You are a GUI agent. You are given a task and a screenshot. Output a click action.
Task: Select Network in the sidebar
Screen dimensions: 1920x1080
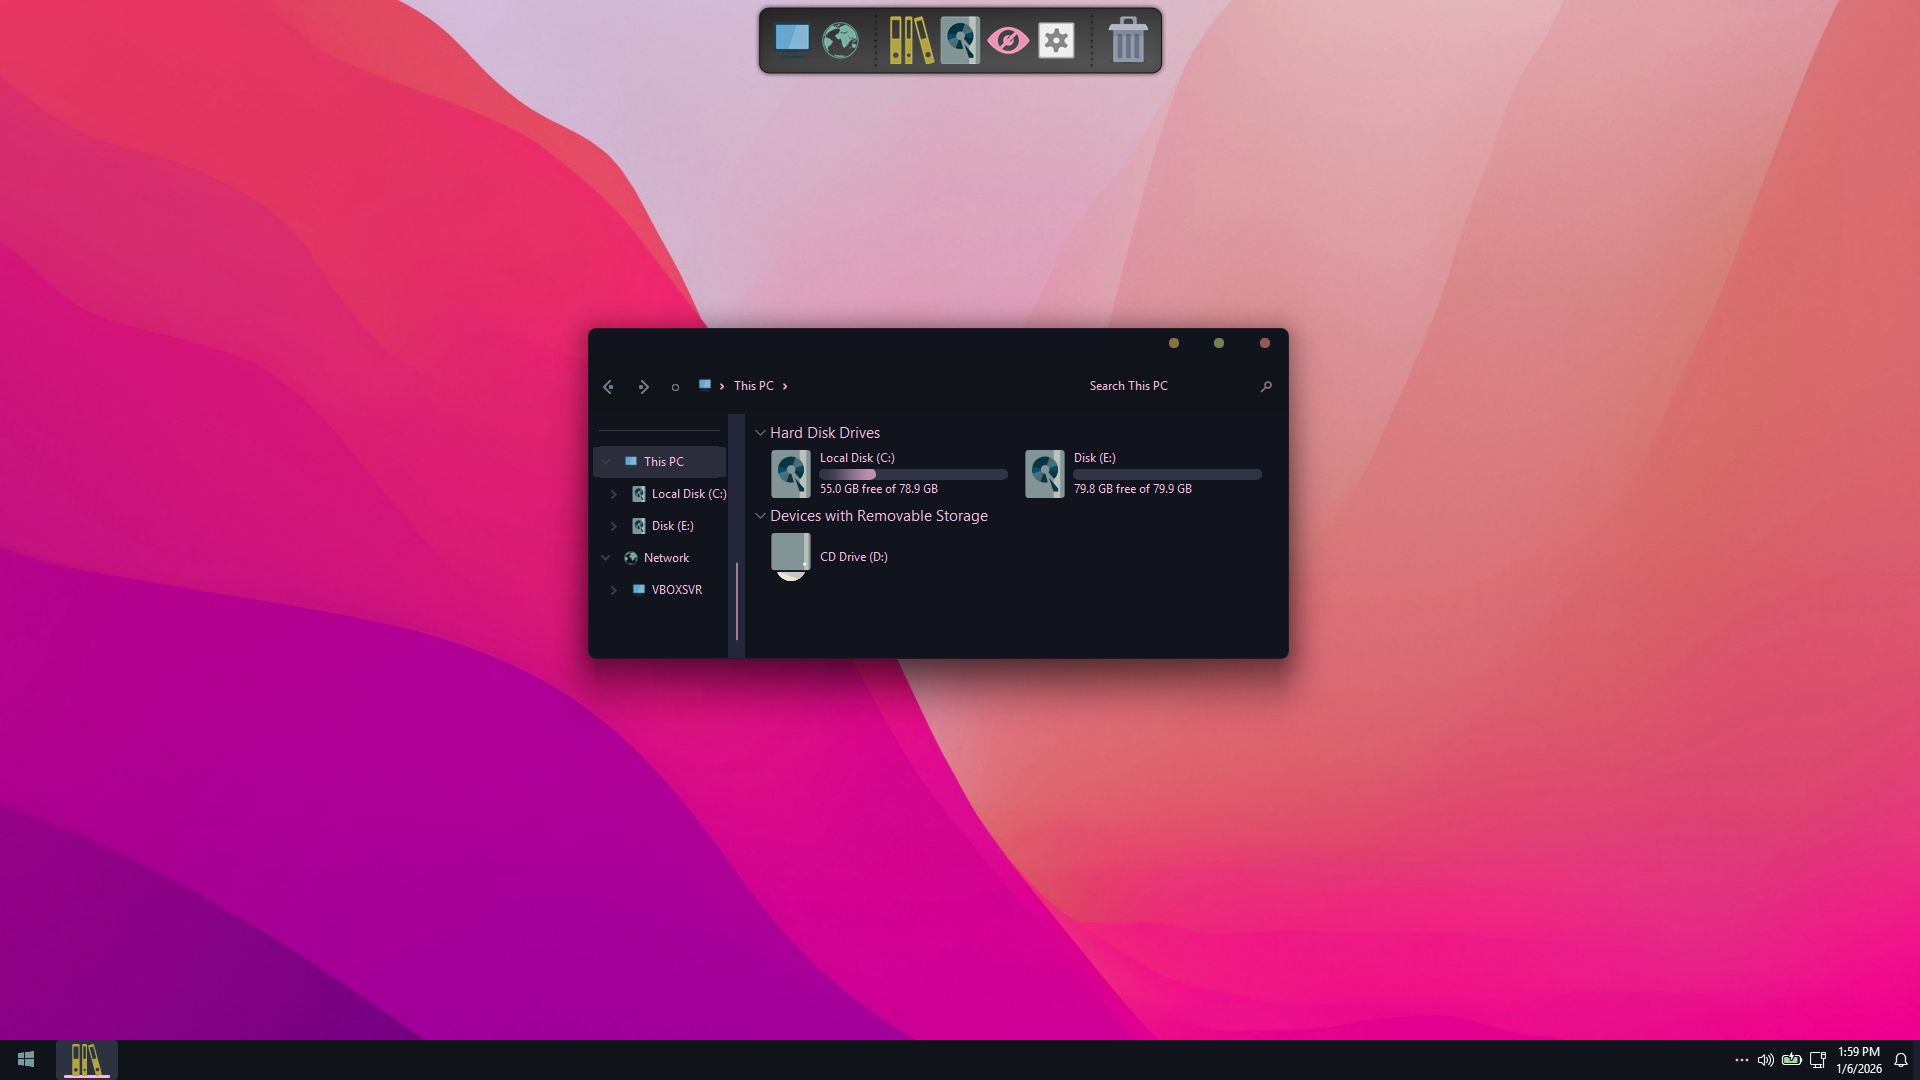click(x=666, y=558)
